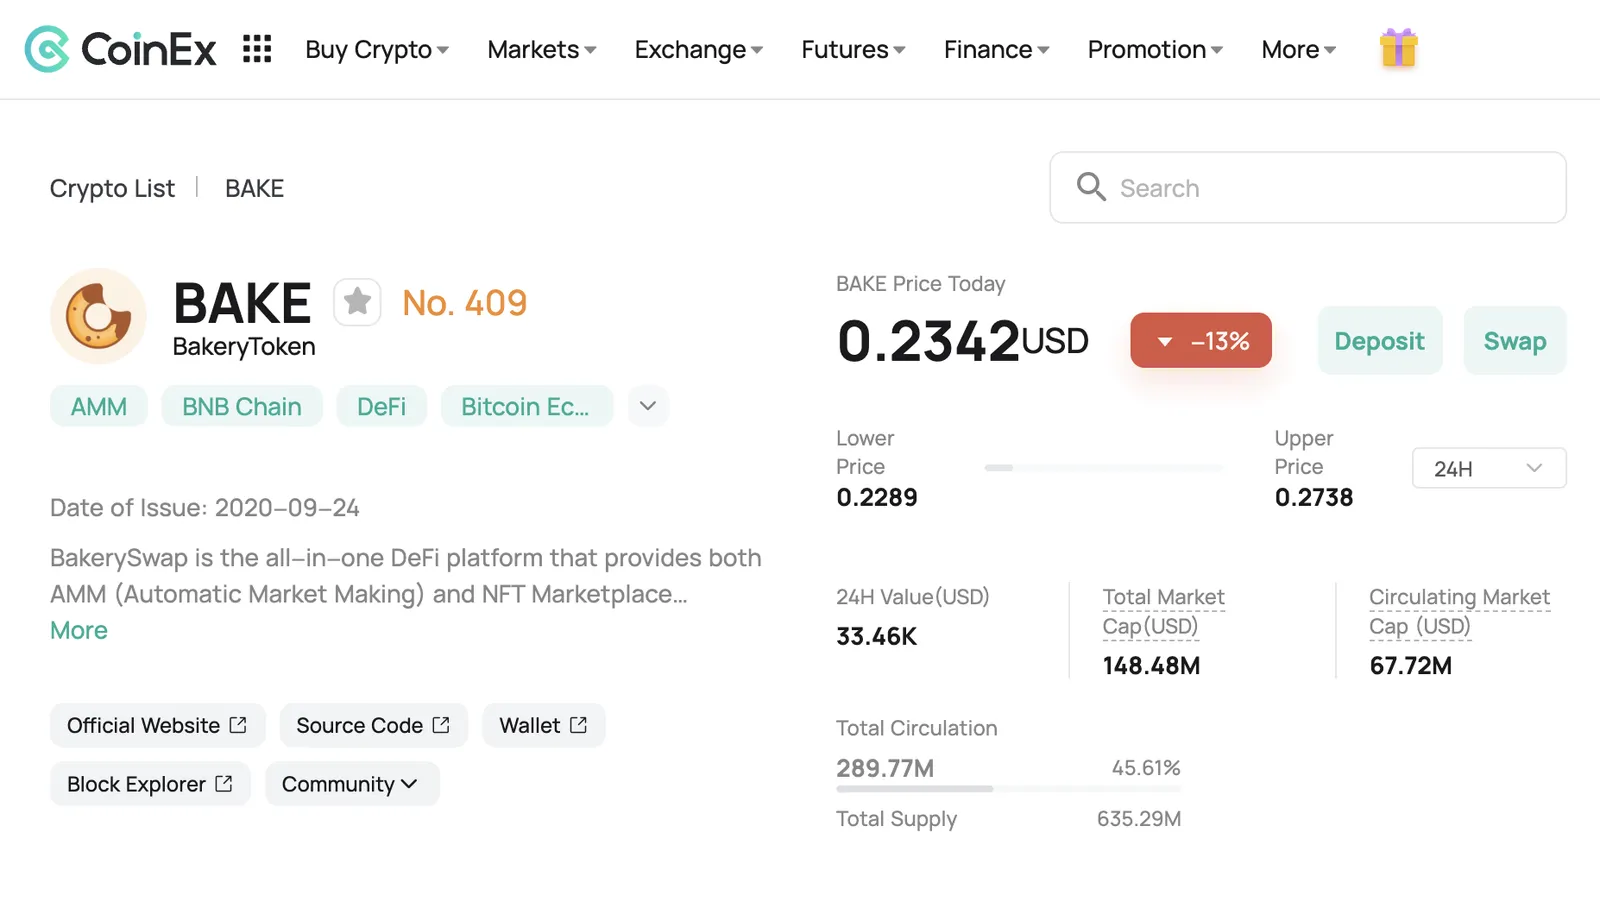Image resolution: width=1600 pixels, height=903 pixels.
Task: Click the 0.2342 USD price value
Action: pyautogui.click(x=962, y=341)
